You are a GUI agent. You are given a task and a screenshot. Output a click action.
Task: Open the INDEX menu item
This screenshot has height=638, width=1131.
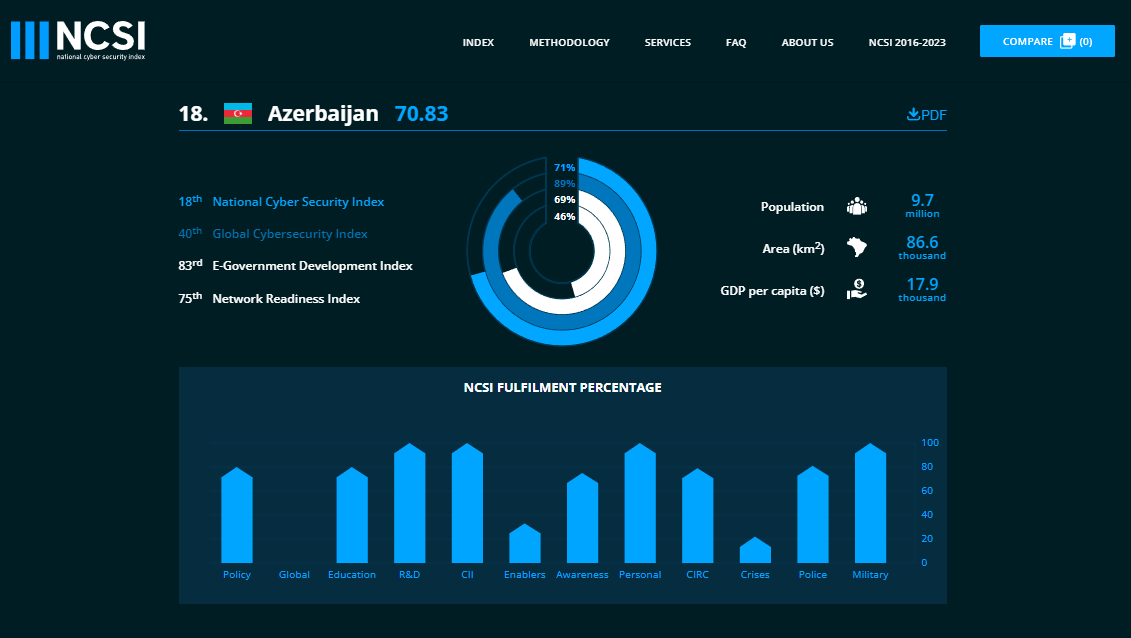[x=478, y=43]
